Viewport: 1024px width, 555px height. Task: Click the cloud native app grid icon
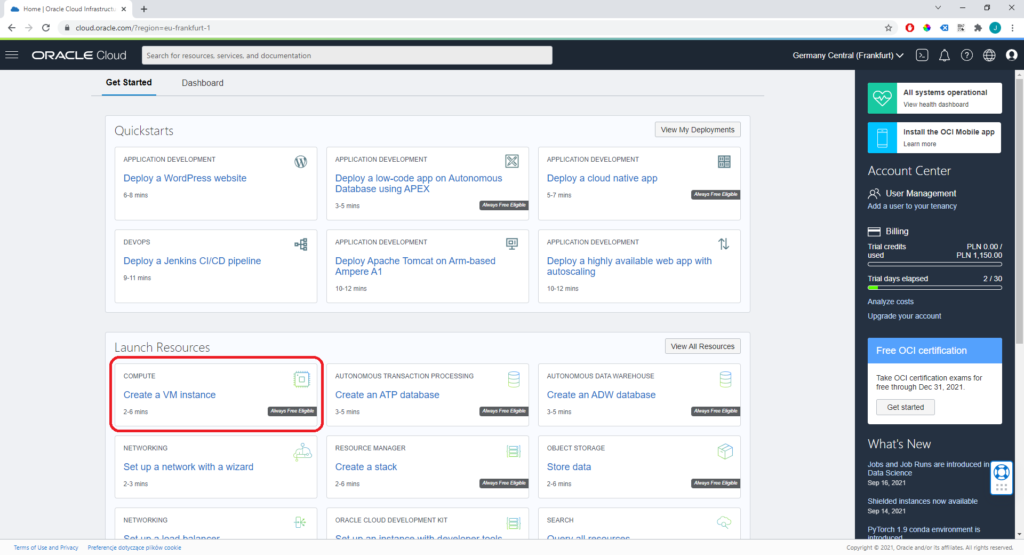724,161
